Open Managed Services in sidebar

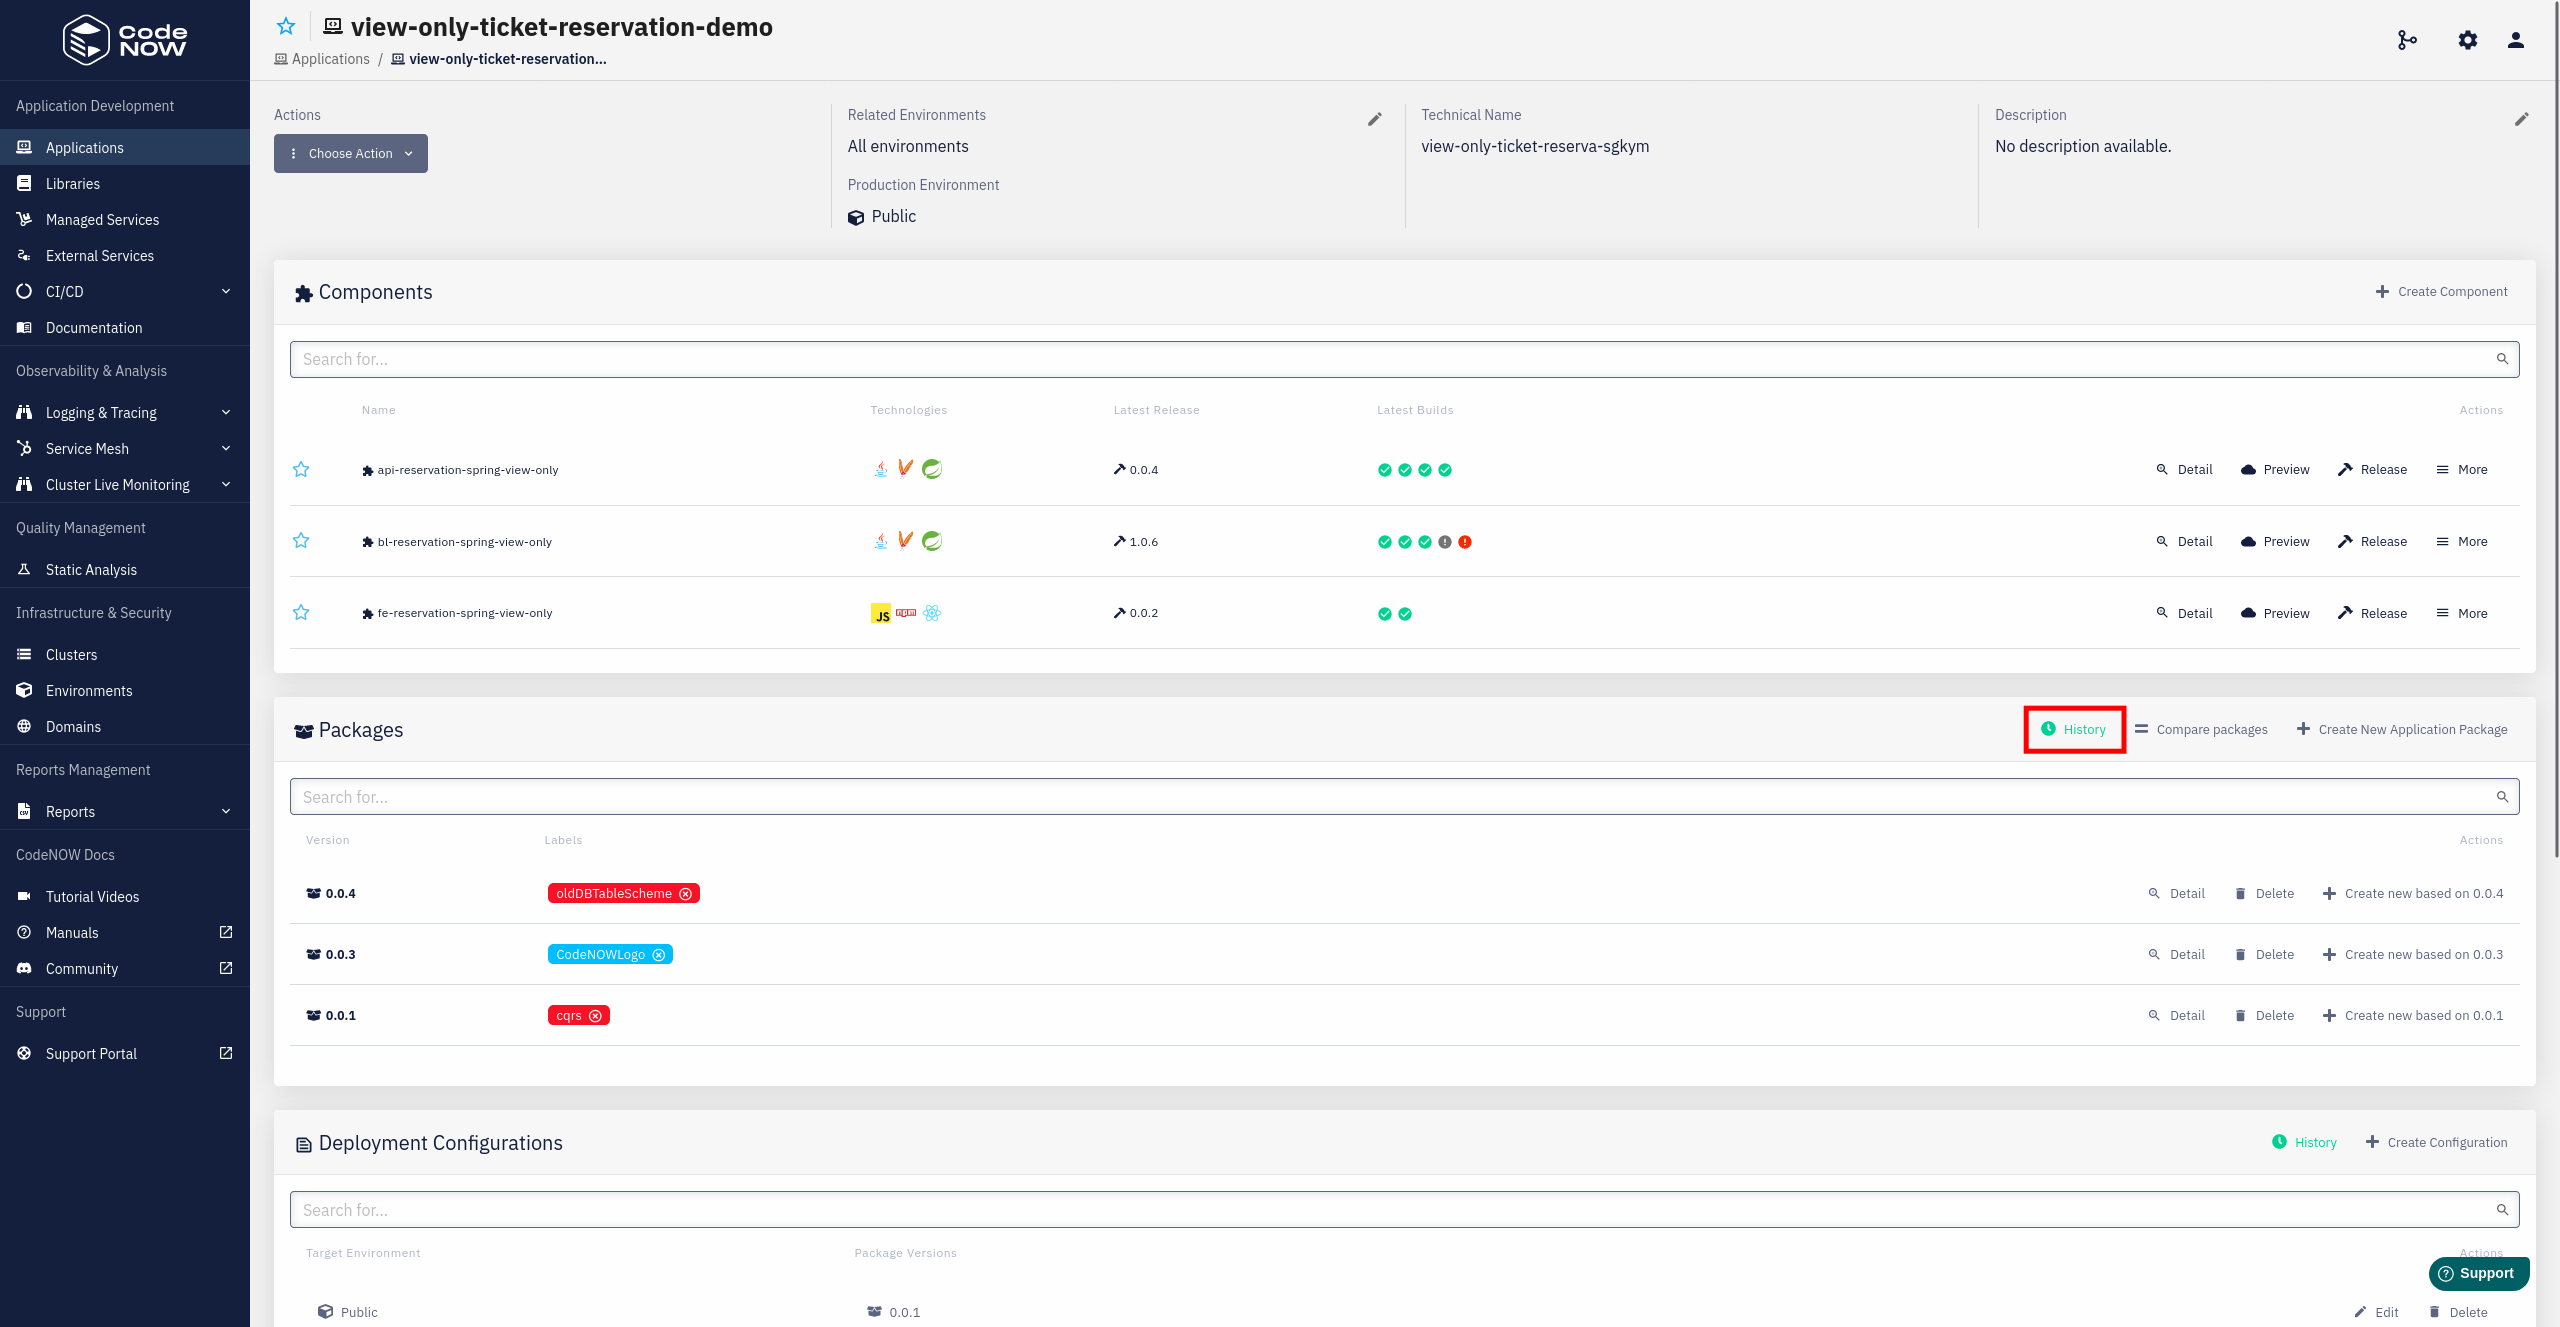[x=125, y=220]
